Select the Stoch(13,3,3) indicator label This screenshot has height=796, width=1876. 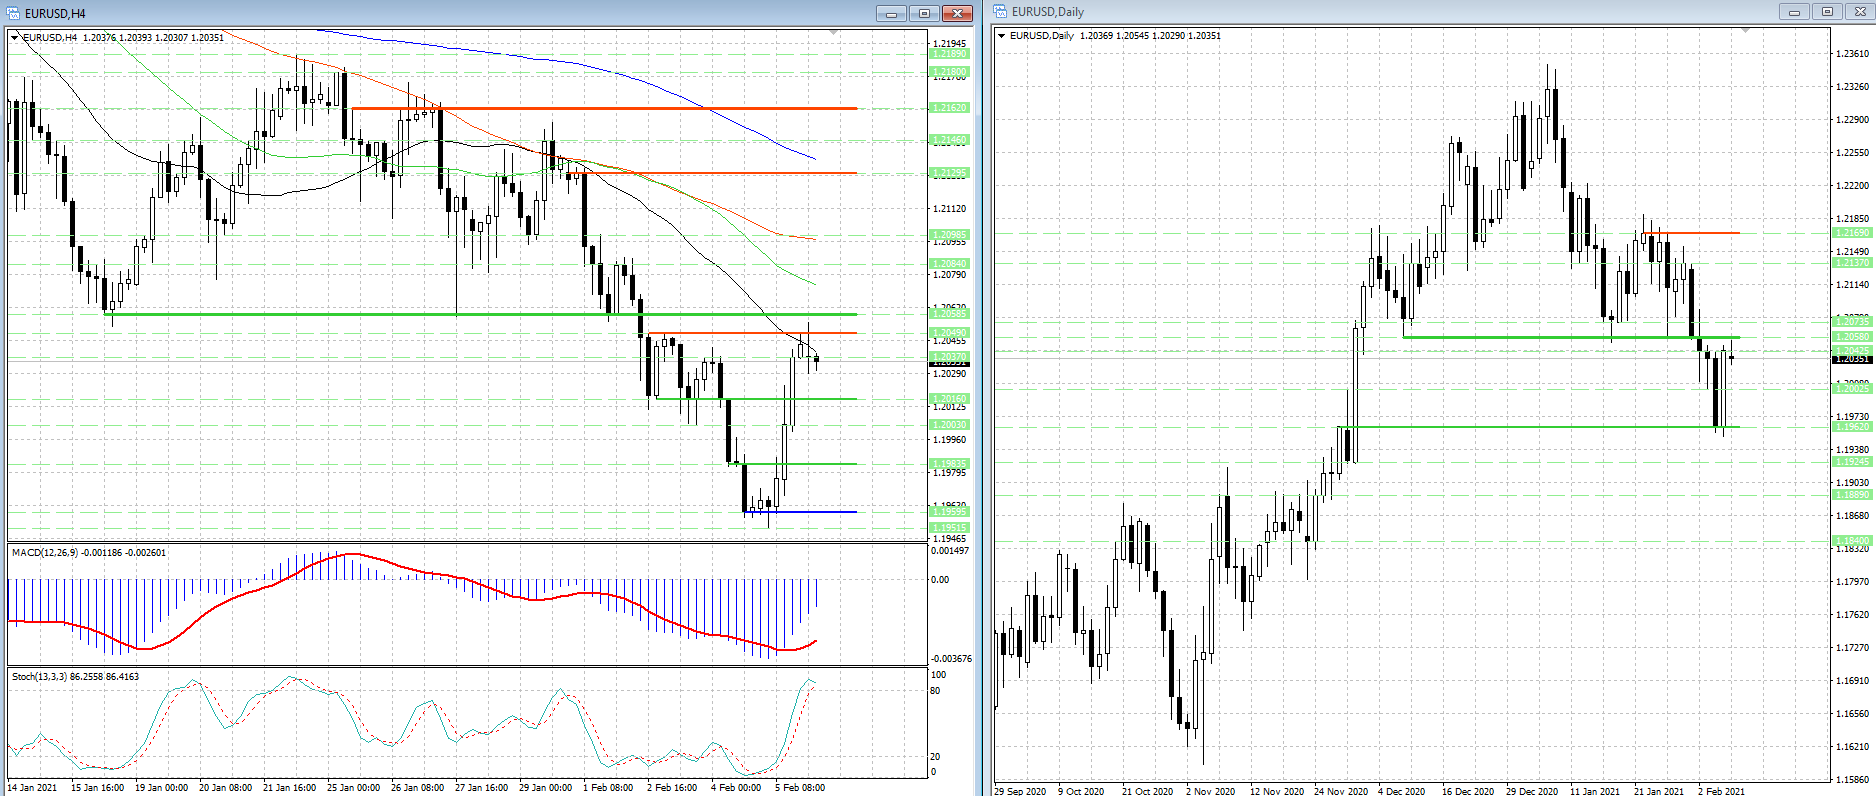[x=75, y=677]
